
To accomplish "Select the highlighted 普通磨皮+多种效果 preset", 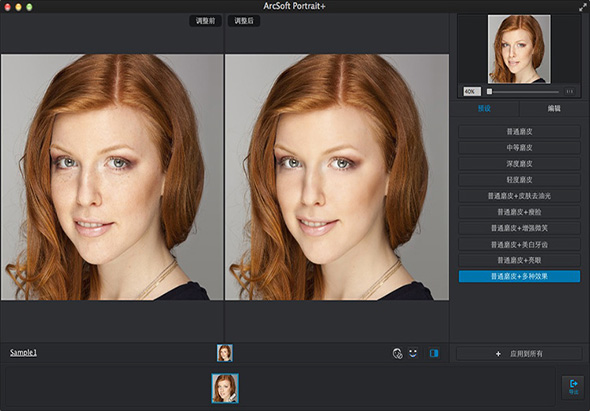I will [x=519, y=277].
